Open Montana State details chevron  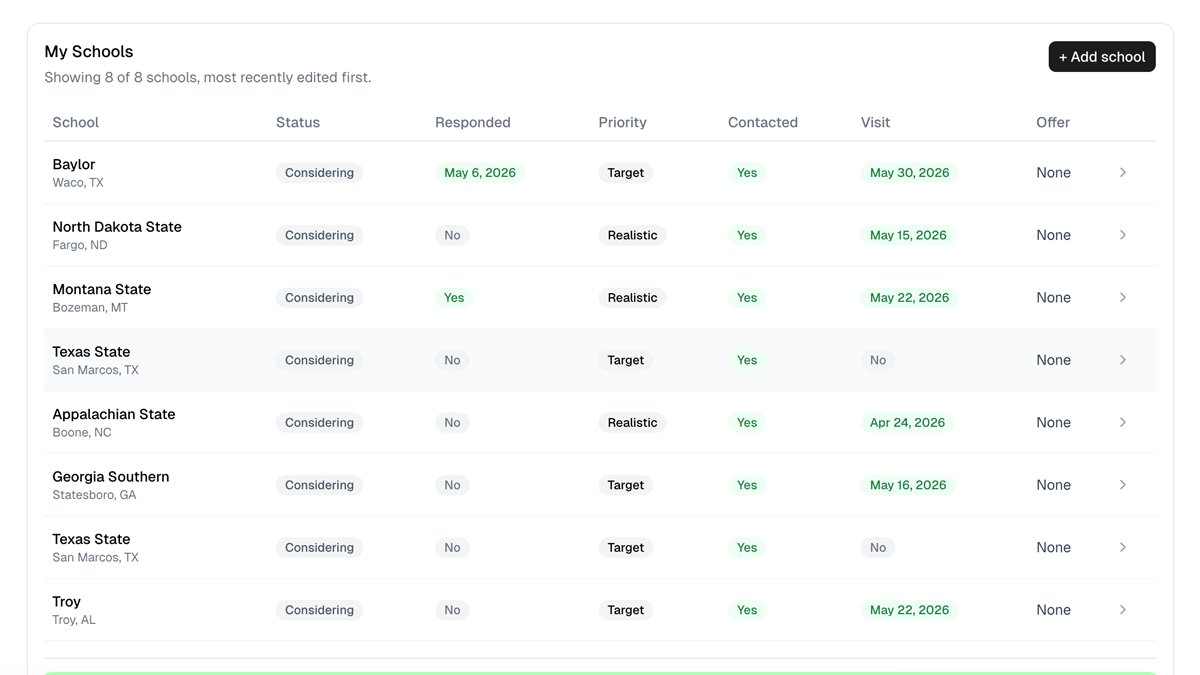tap(1123, 298)
